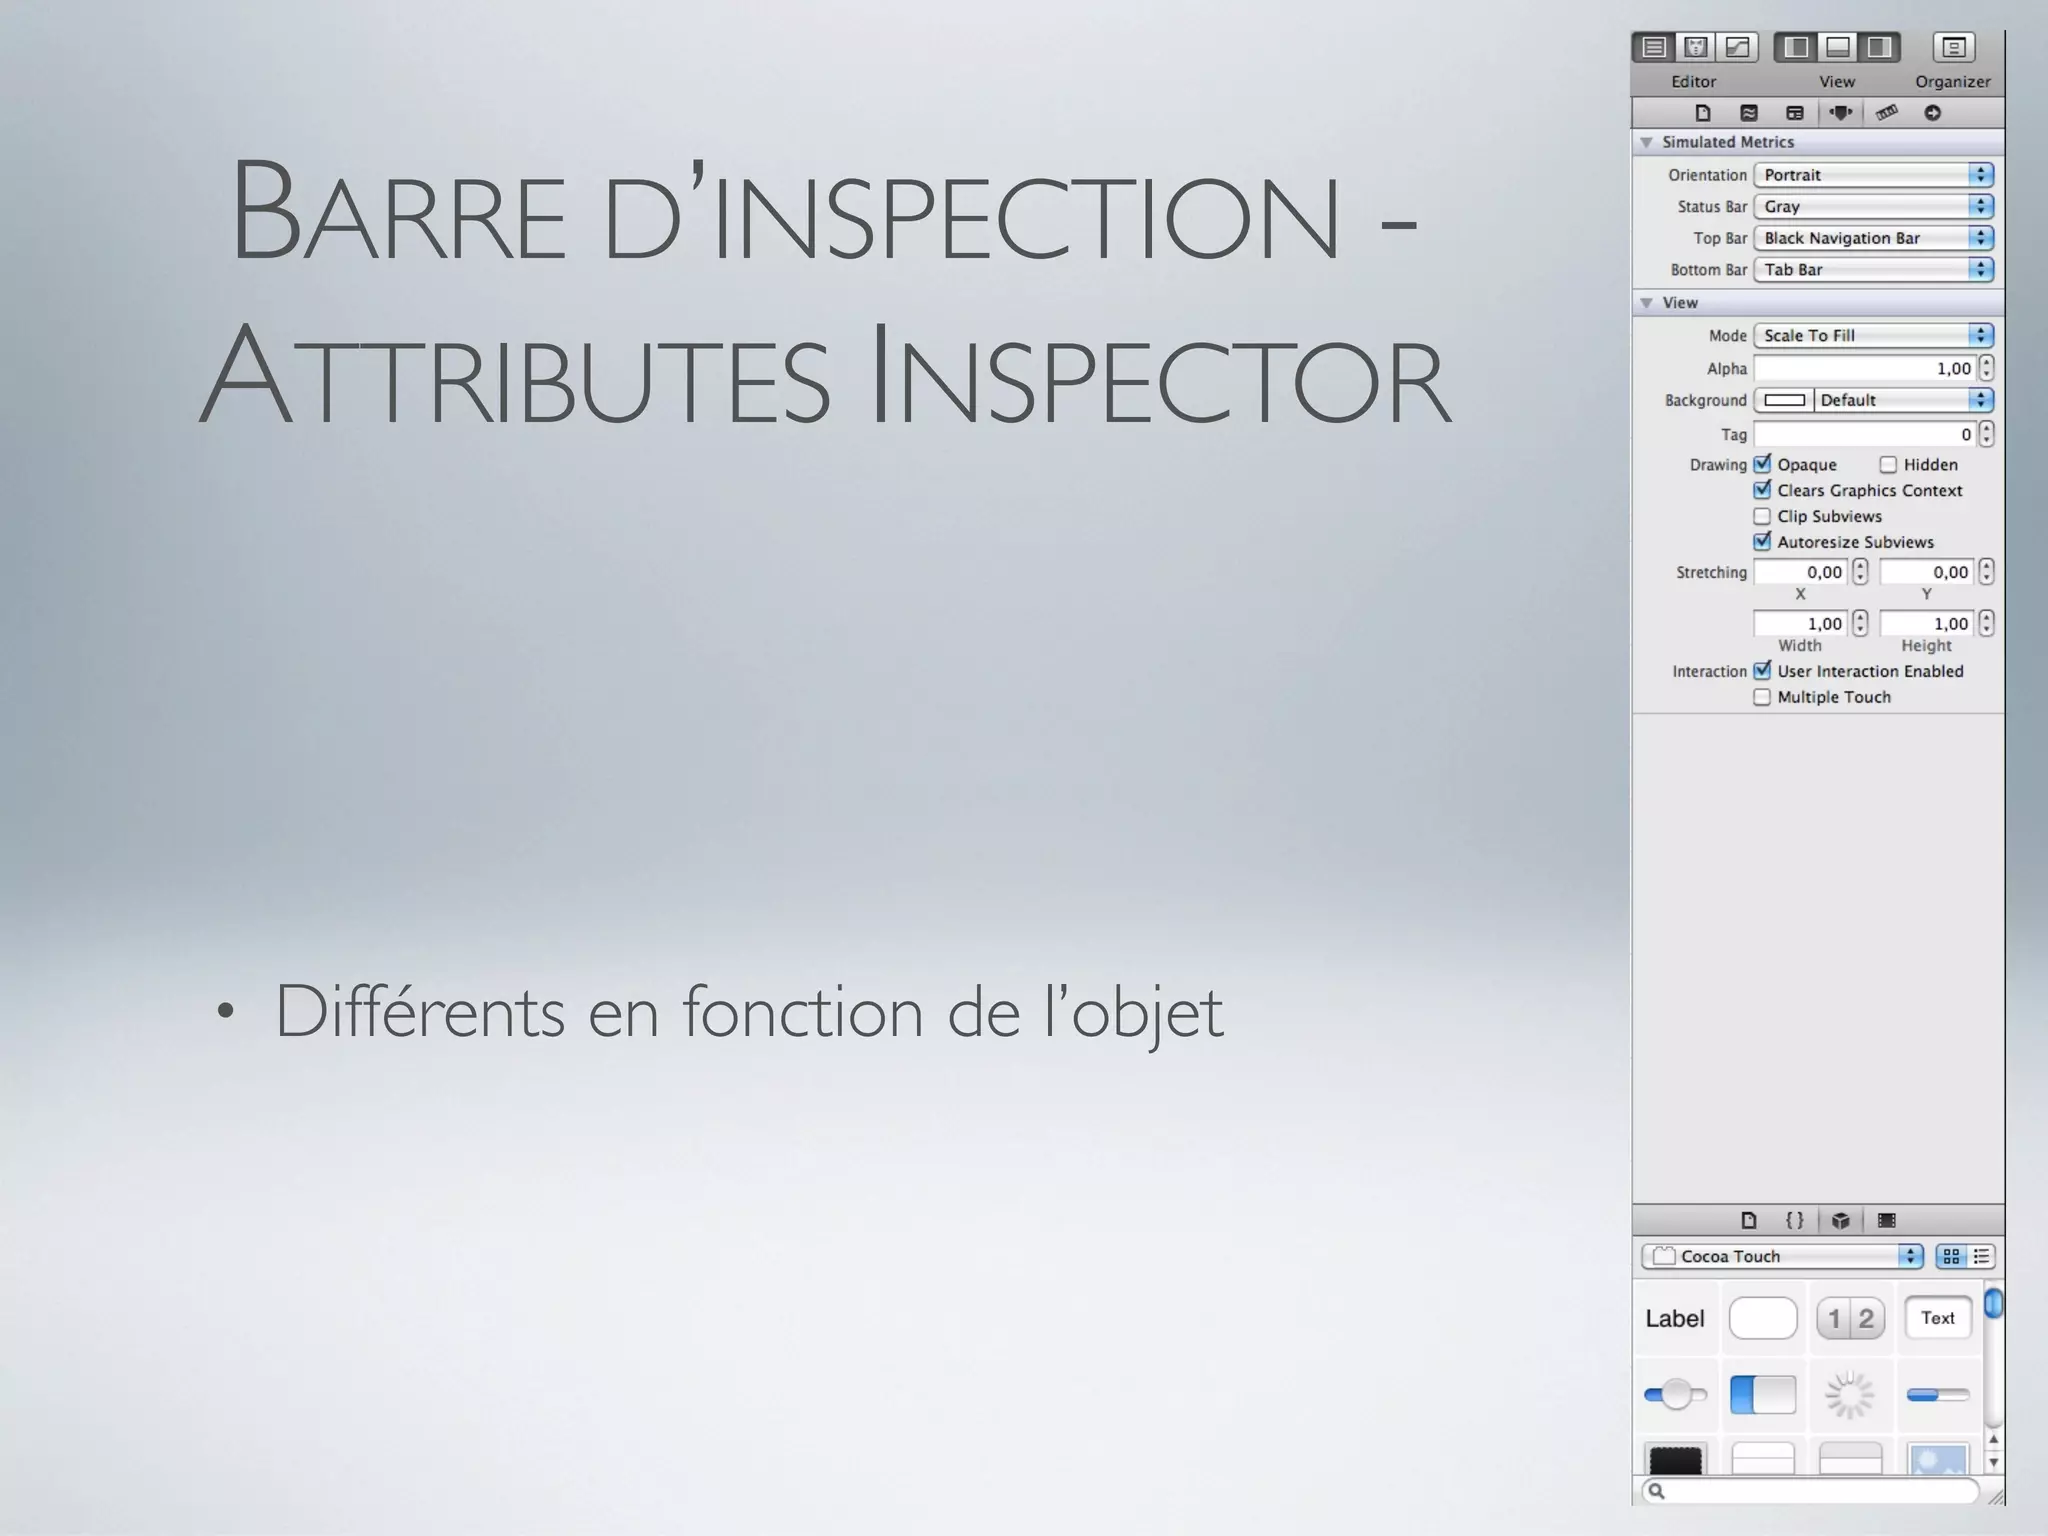2048x1536 pixels.
Task: Toggle the right Utilities pane
Action: tap(1880, 47)
